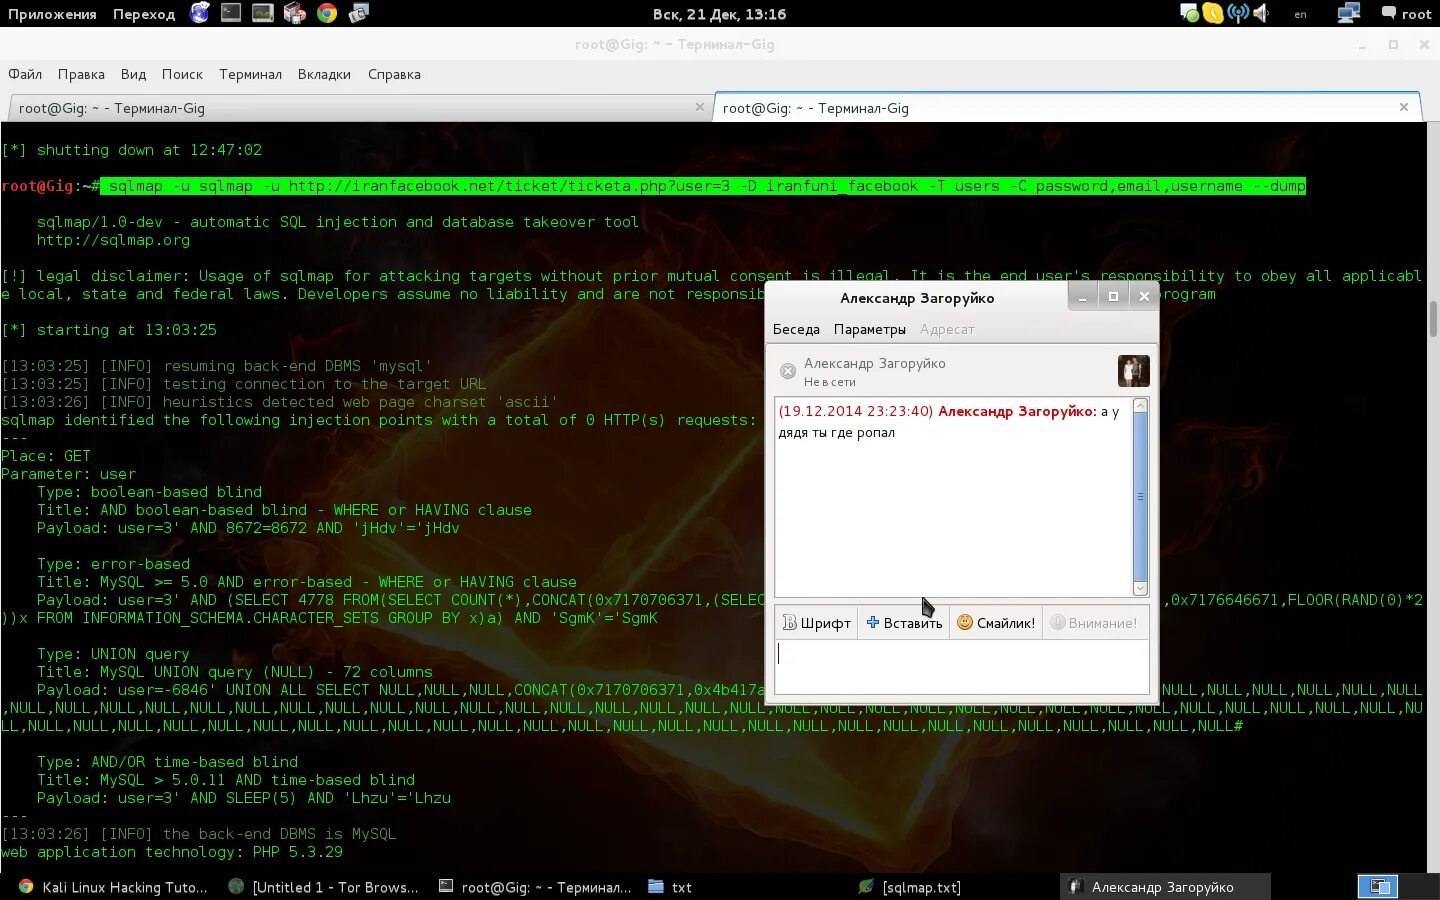This screenshot has width=1440, height=900.
Task: Launch the Iceweasel web browser globe icon
Action: pos(200,13)
